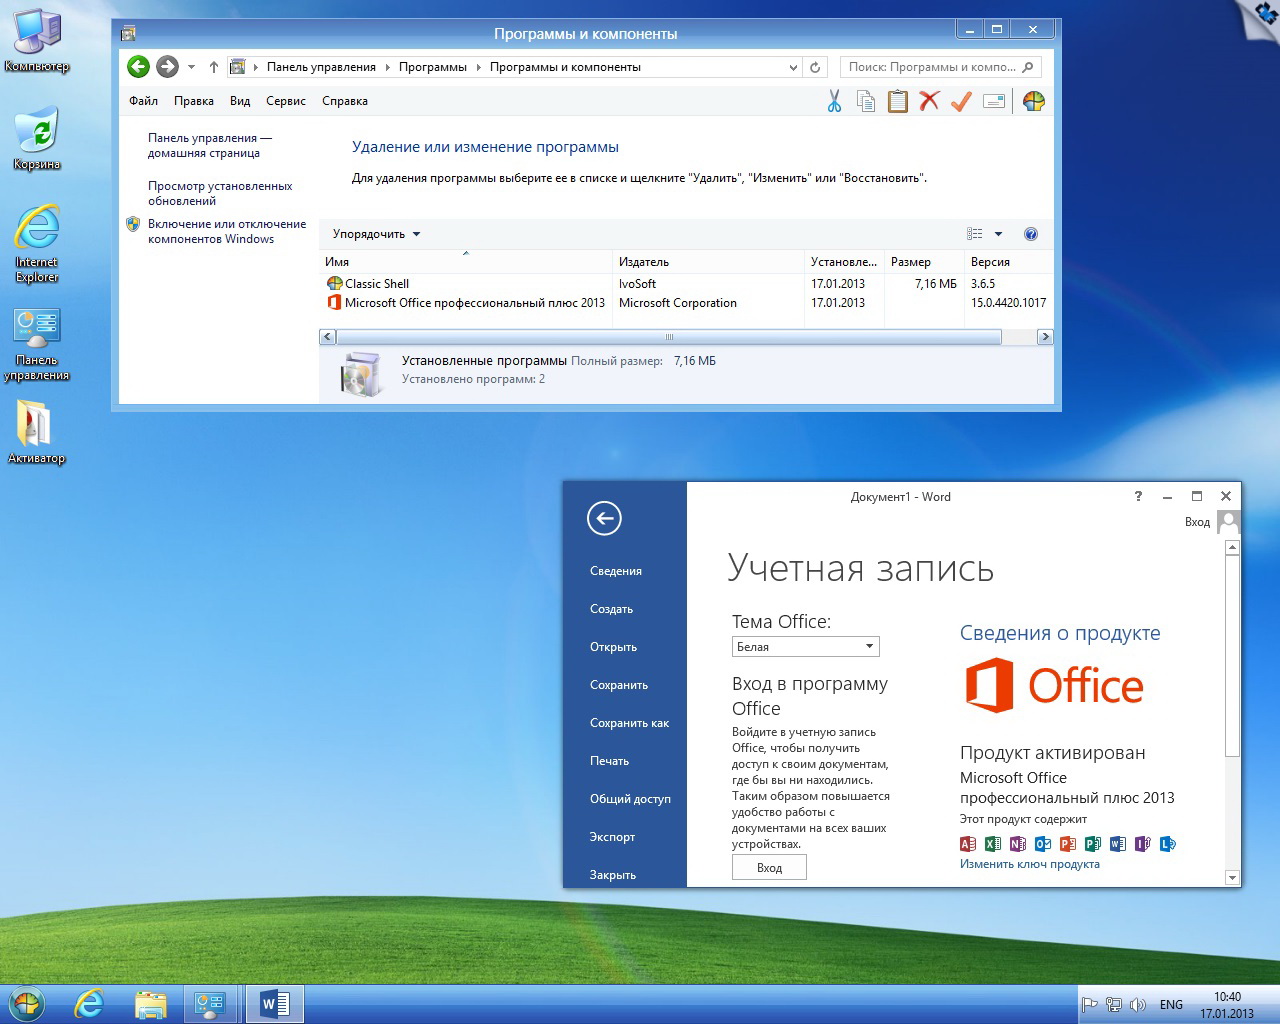The image size is (1280, 1024).
Task: Click the Excel icon in product info
Action: click(993, 844)
